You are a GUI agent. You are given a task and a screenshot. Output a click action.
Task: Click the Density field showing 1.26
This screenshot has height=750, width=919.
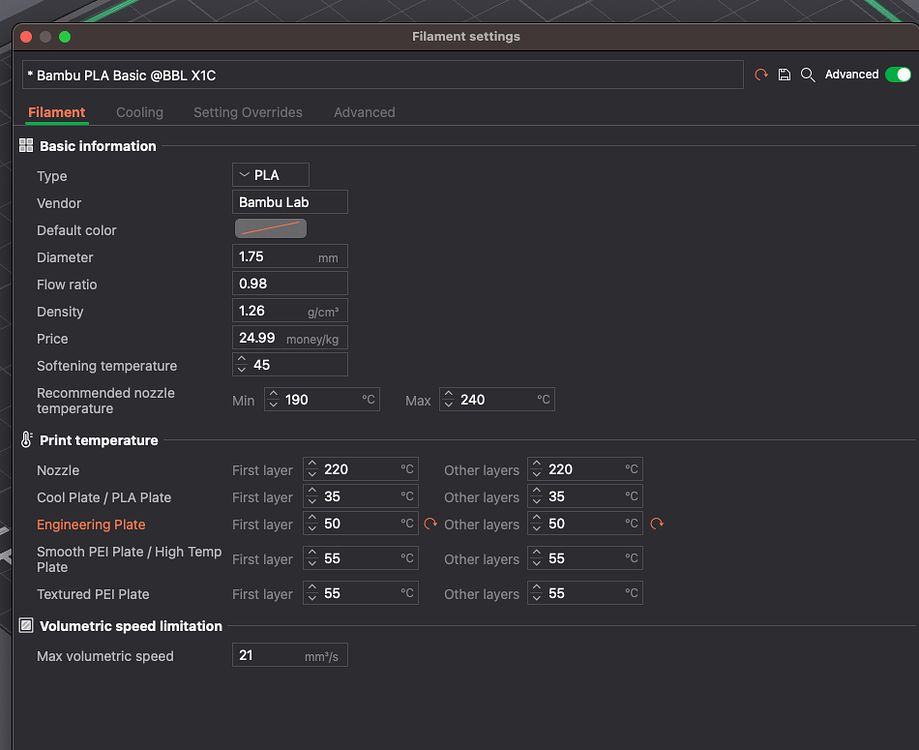tap(290, 311)
